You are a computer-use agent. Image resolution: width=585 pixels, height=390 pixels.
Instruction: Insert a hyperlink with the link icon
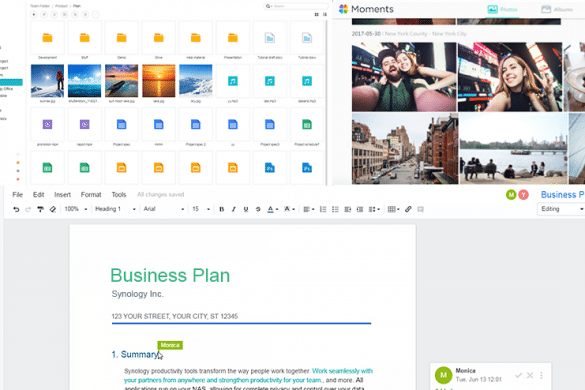(408, 209)
